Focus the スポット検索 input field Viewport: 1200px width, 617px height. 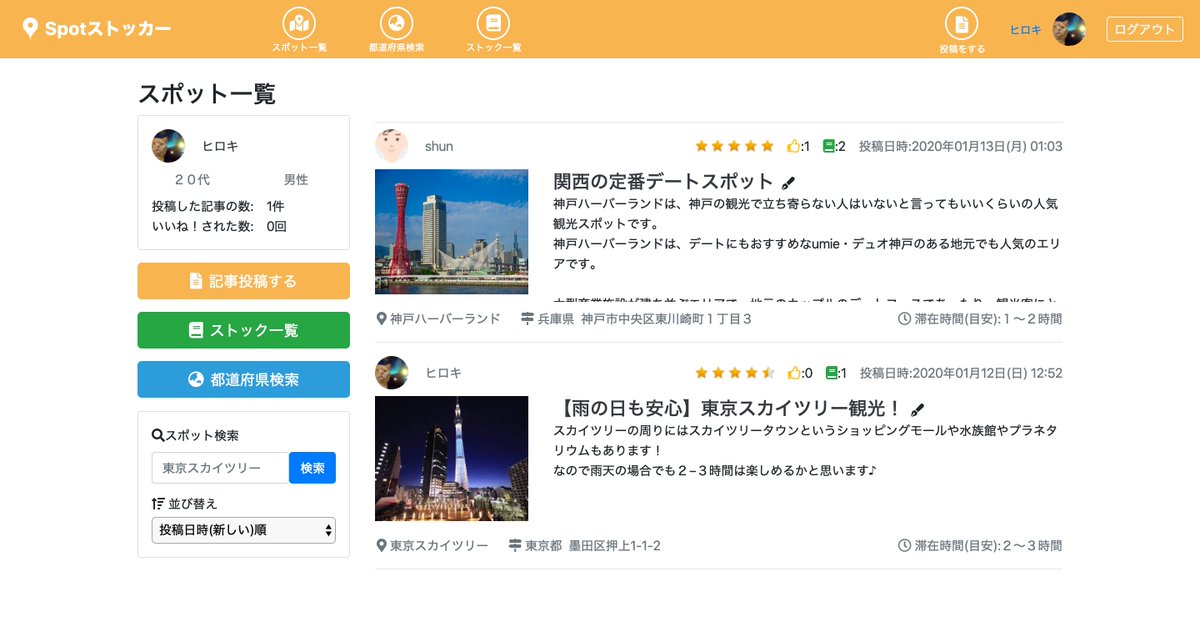pyautogui.click(x=220, y=468)
